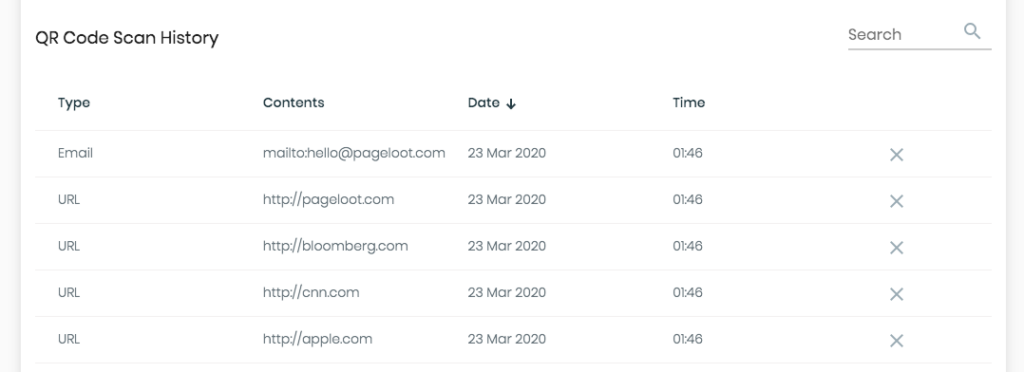Open the http://bloomberg.com link

(x=335, y=246)
